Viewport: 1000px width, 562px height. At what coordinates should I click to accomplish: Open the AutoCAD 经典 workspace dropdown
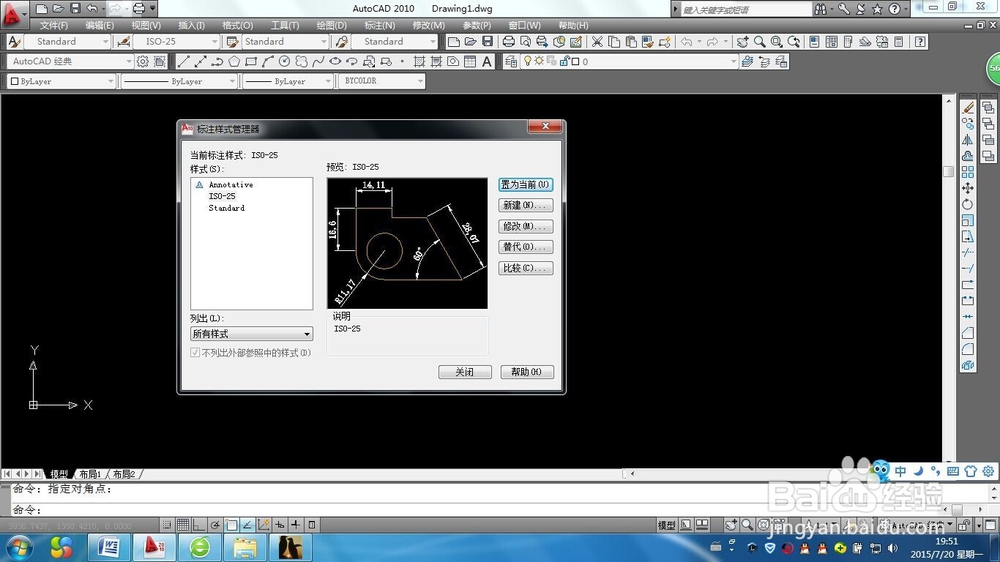click(x=70, y=61)
